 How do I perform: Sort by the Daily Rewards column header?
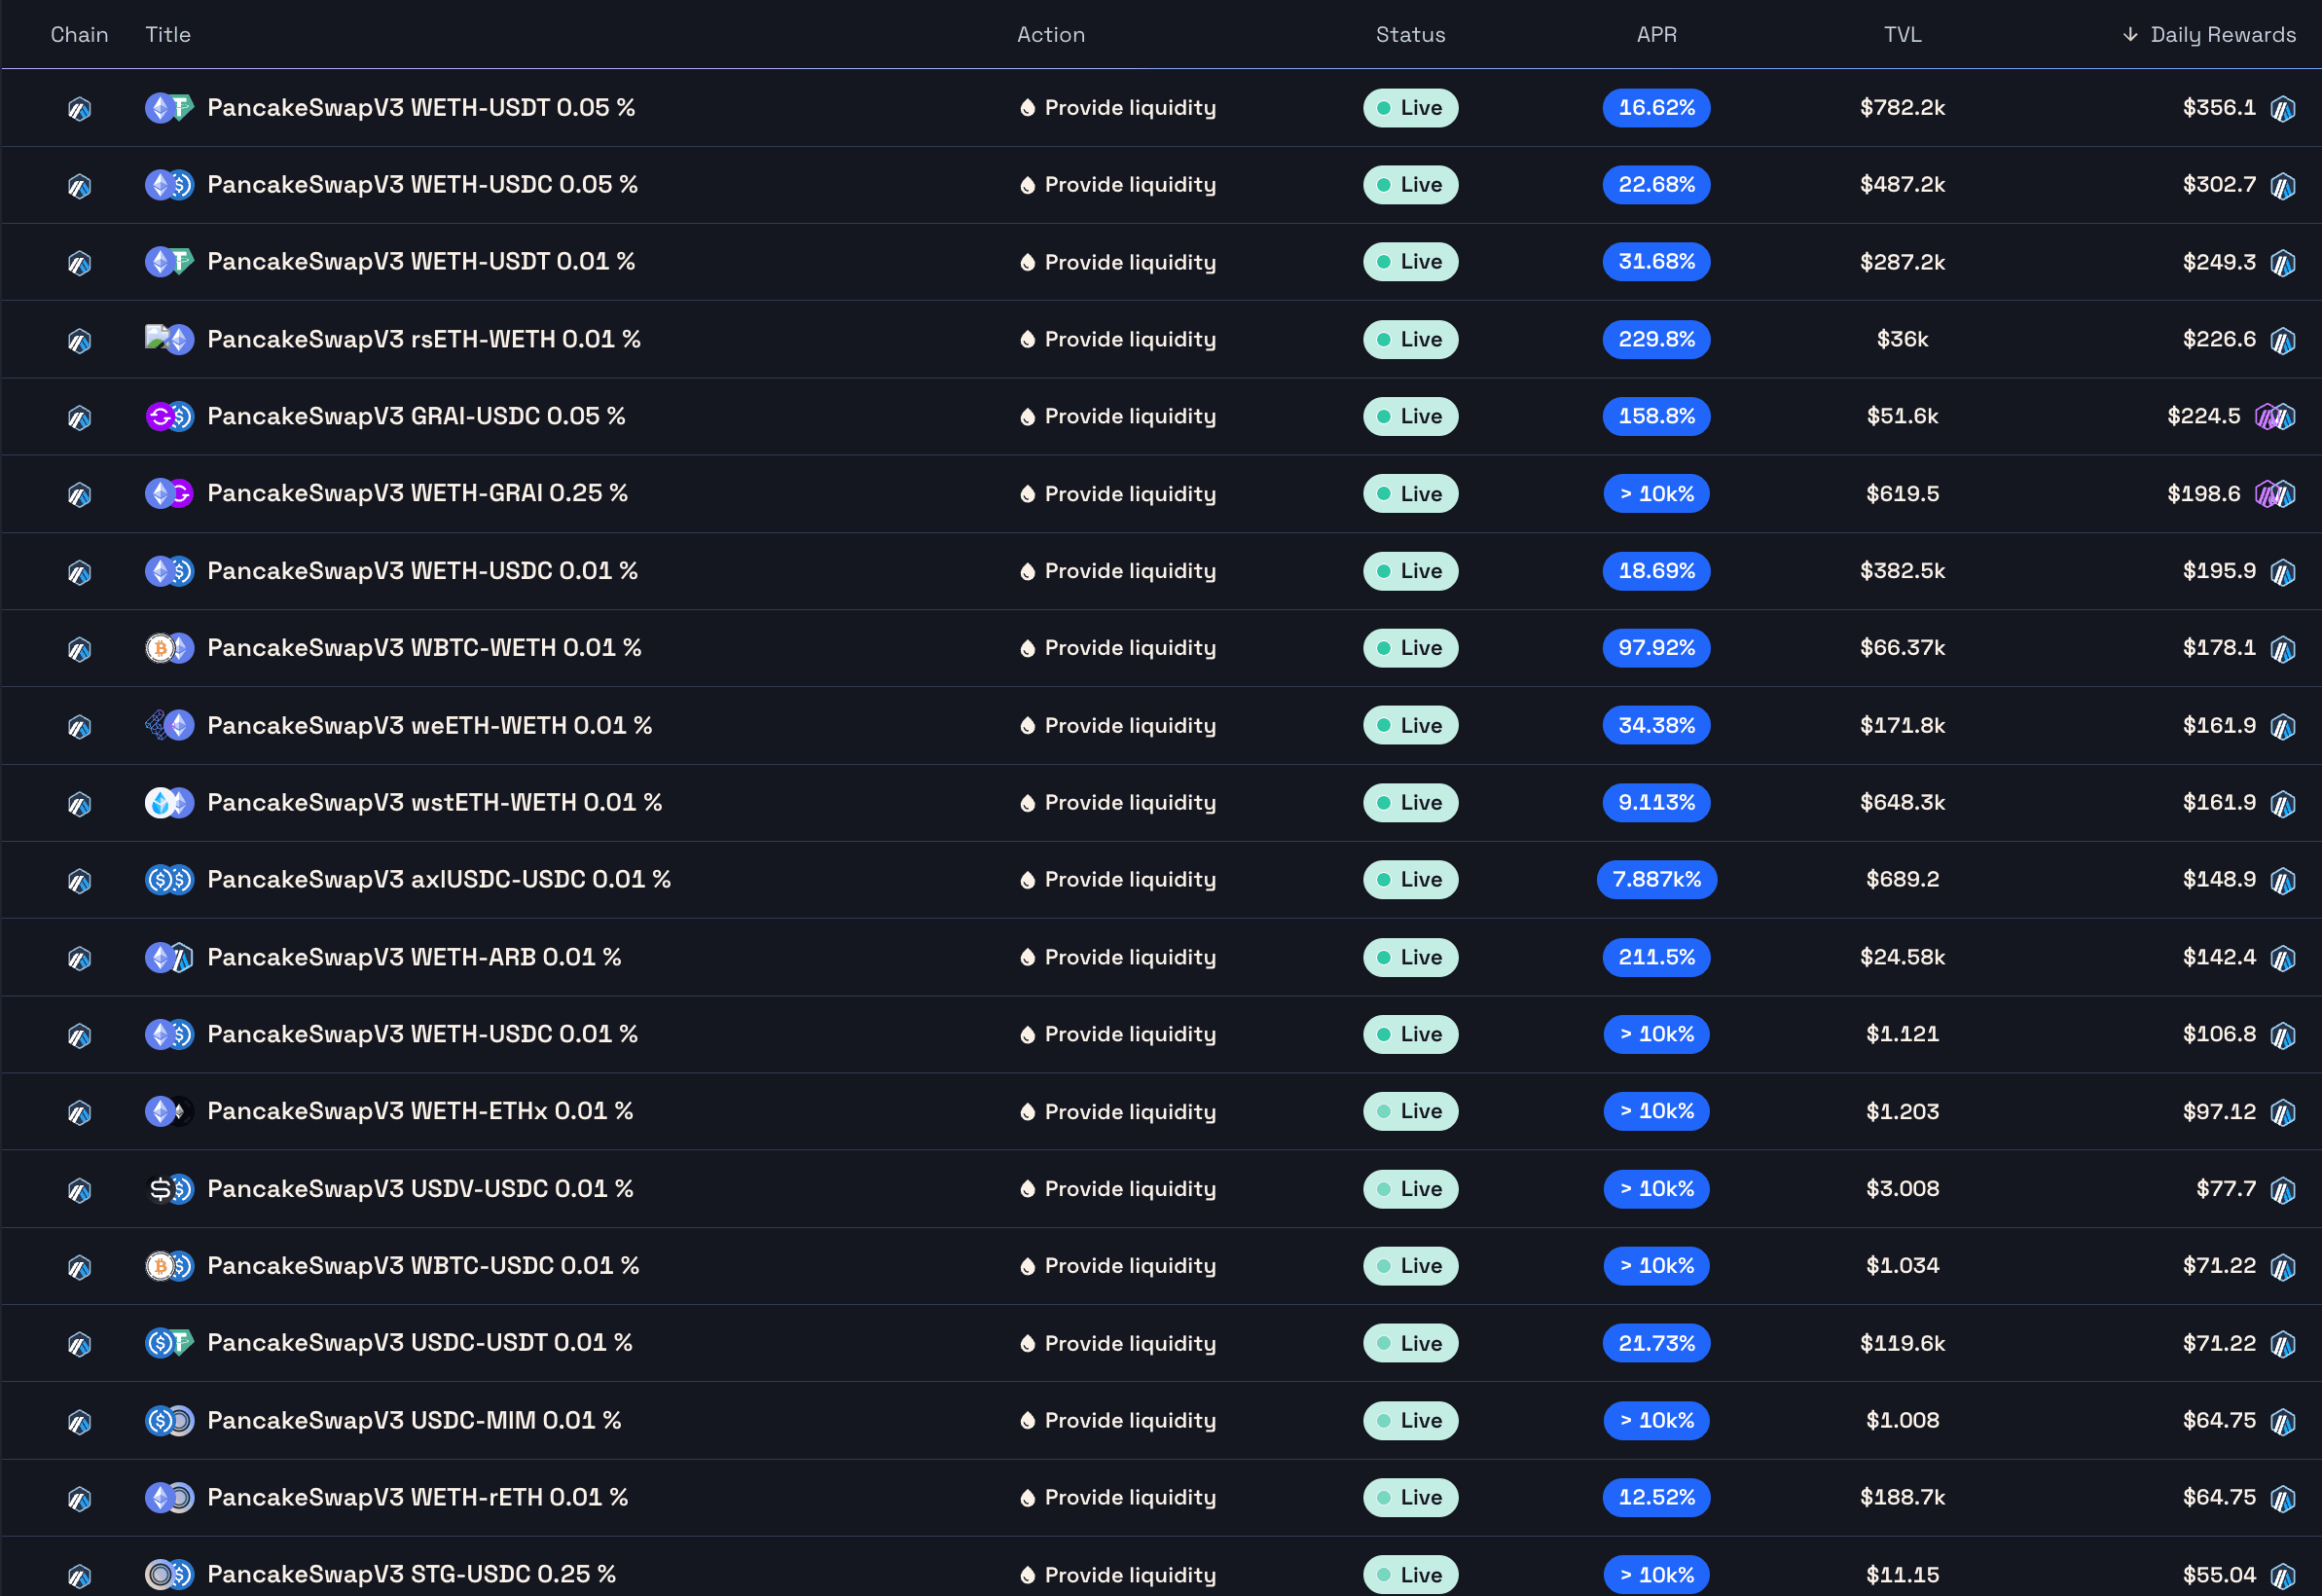[x=2209, y=34]
